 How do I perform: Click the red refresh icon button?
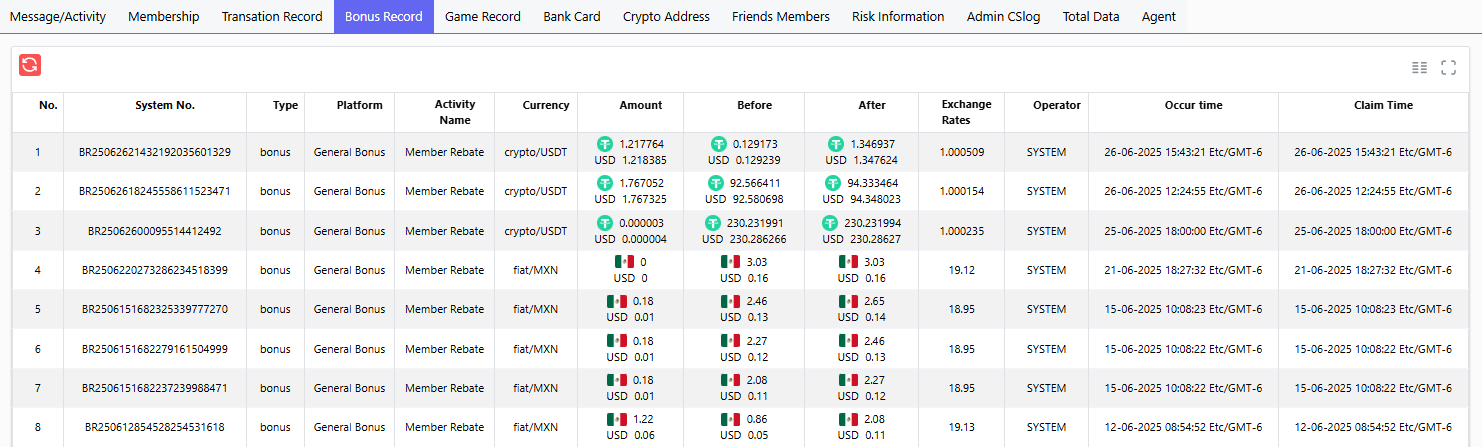click(30, 65)
